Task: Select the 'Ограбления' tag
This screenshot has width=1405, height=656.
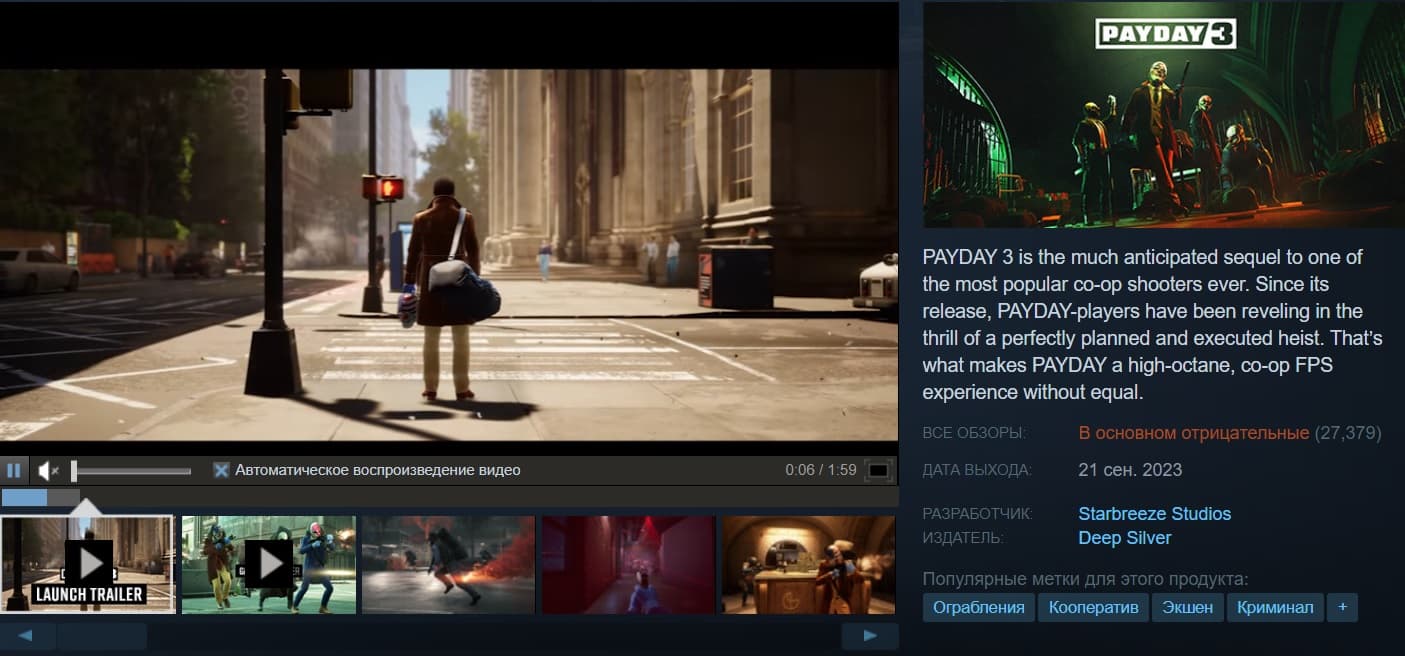Action: pos(979,607)
